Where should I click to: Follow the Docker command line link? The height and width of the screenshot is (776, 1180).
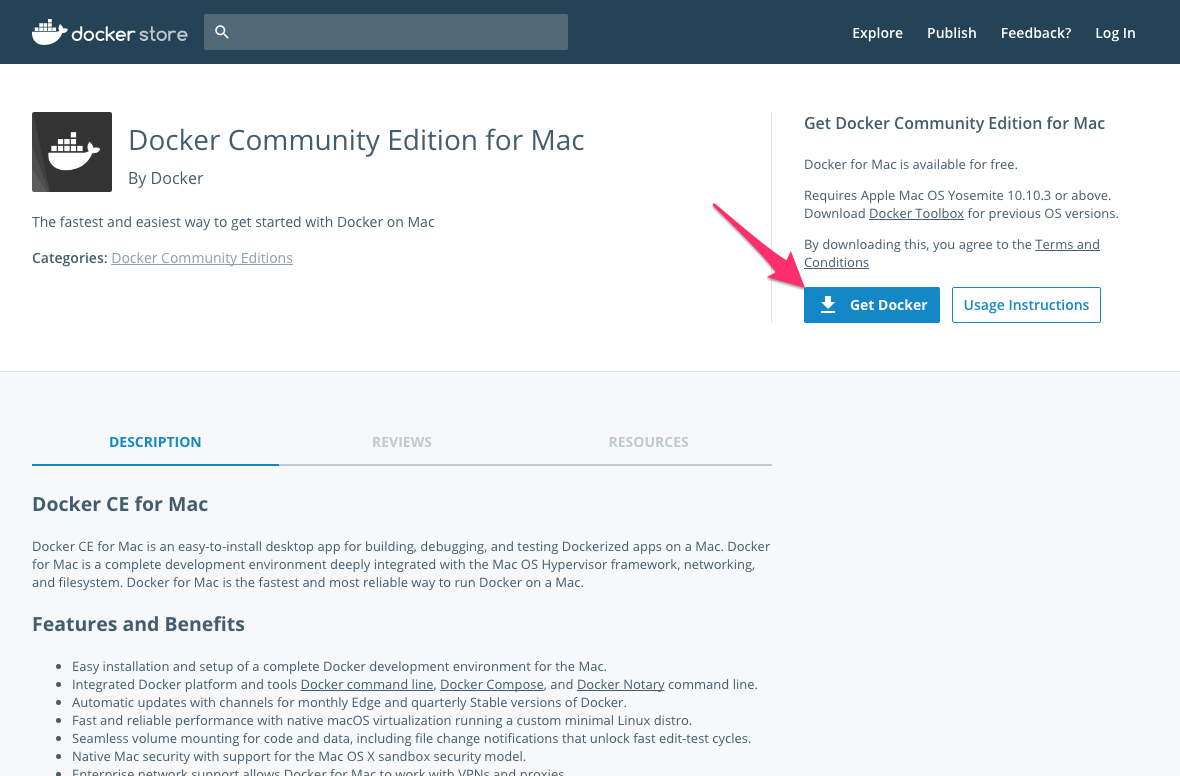(x=367, y=684)
